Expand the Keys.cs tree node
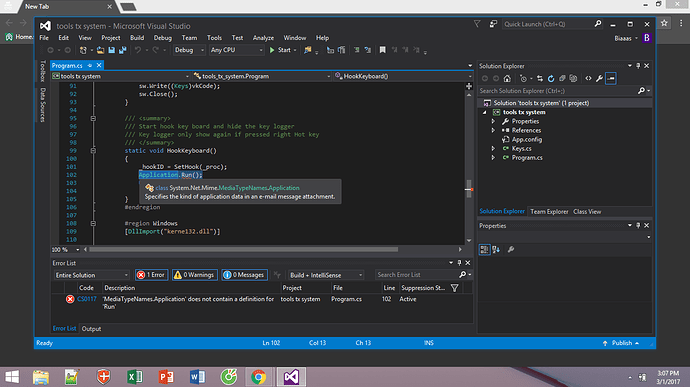 click(493, 149)
